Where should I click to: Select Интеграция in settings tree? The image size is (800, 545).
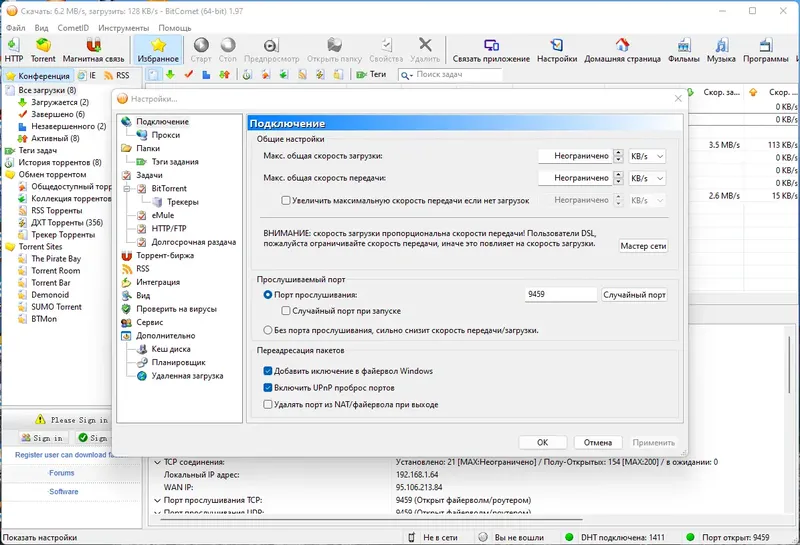[x=151, y=282]
